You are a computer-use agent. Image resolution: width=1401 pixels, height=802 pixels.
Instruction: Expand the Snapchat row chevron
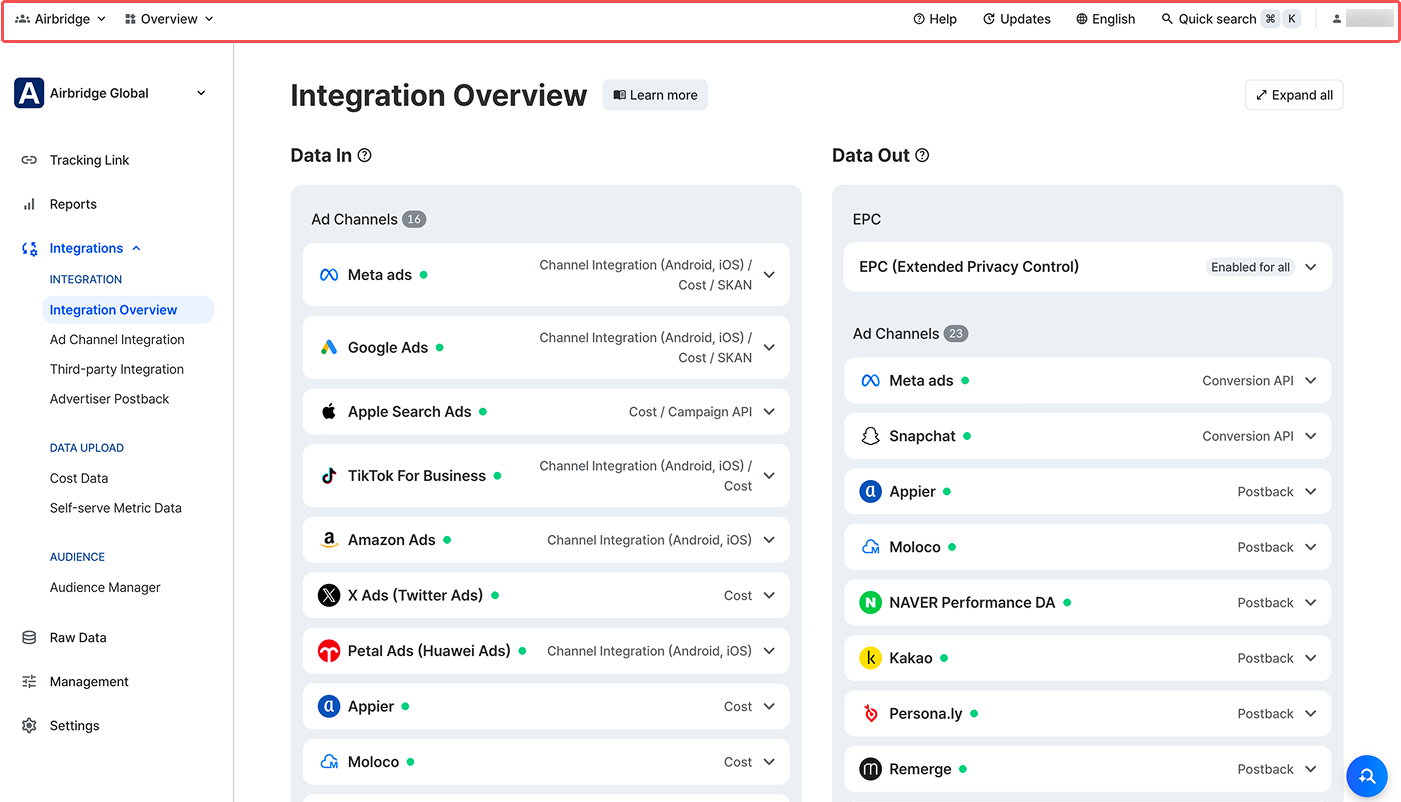(x=1311, y=436)
